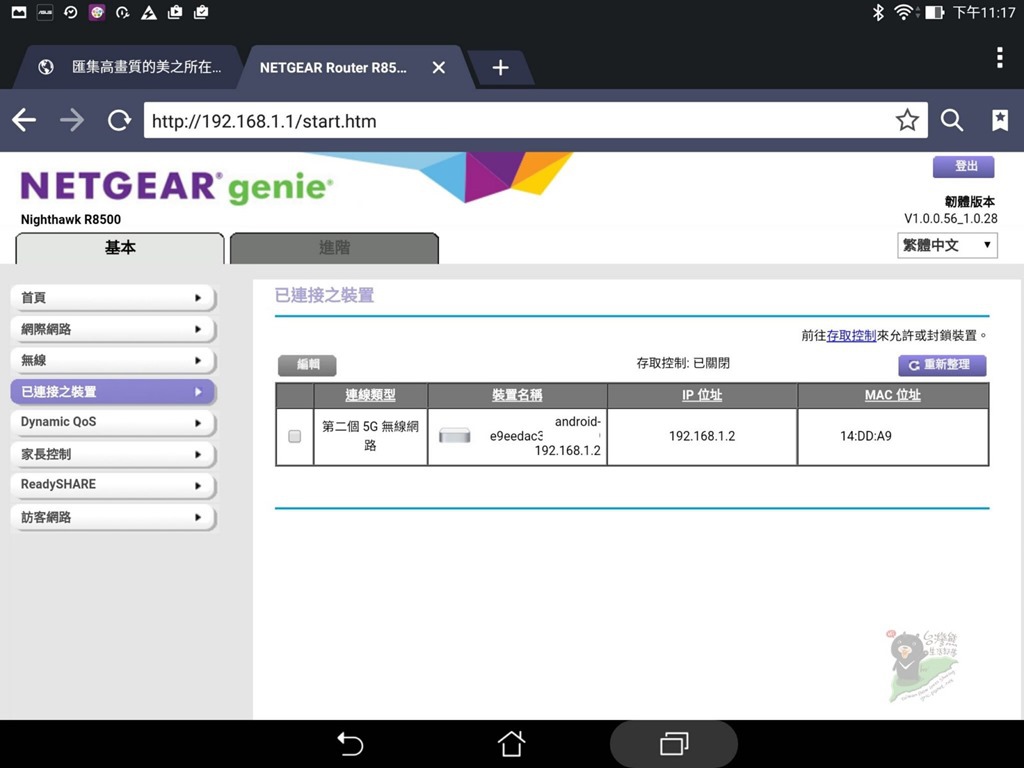The width and height of the screenshot is (1024, 768).
Task: Click the firmware version V1.0.0.56_1.0.28 text
Action: [x=950, y=219]
